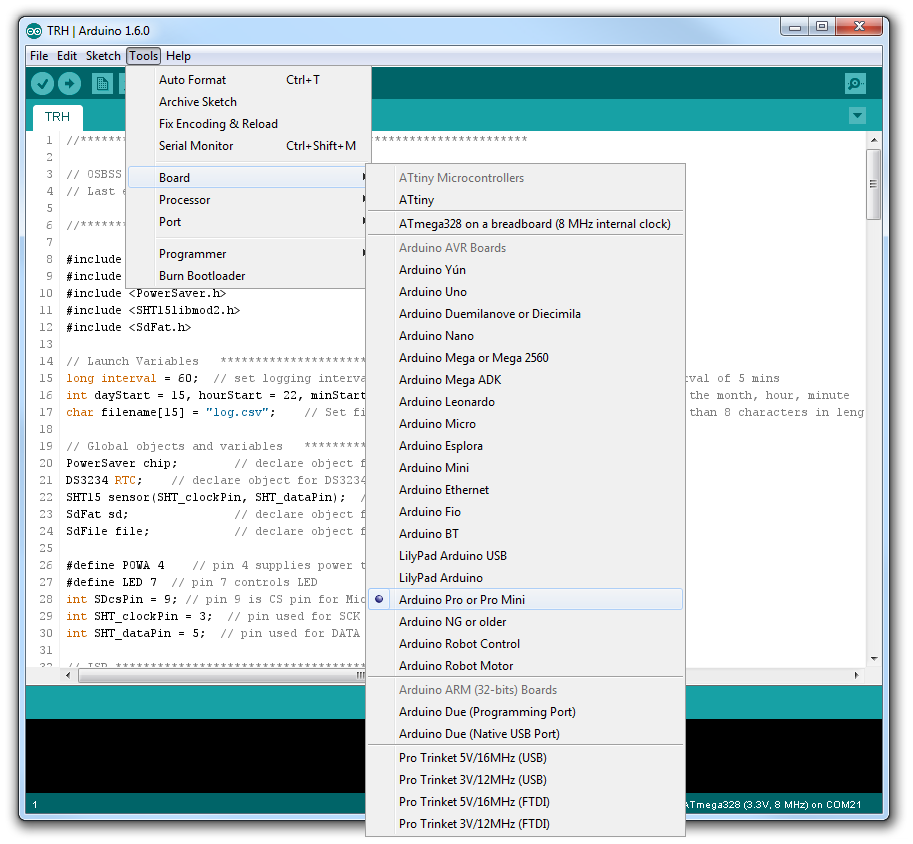
Task: Click the Verify checkmark toolbar button
Action: click(x=43, y=84)
